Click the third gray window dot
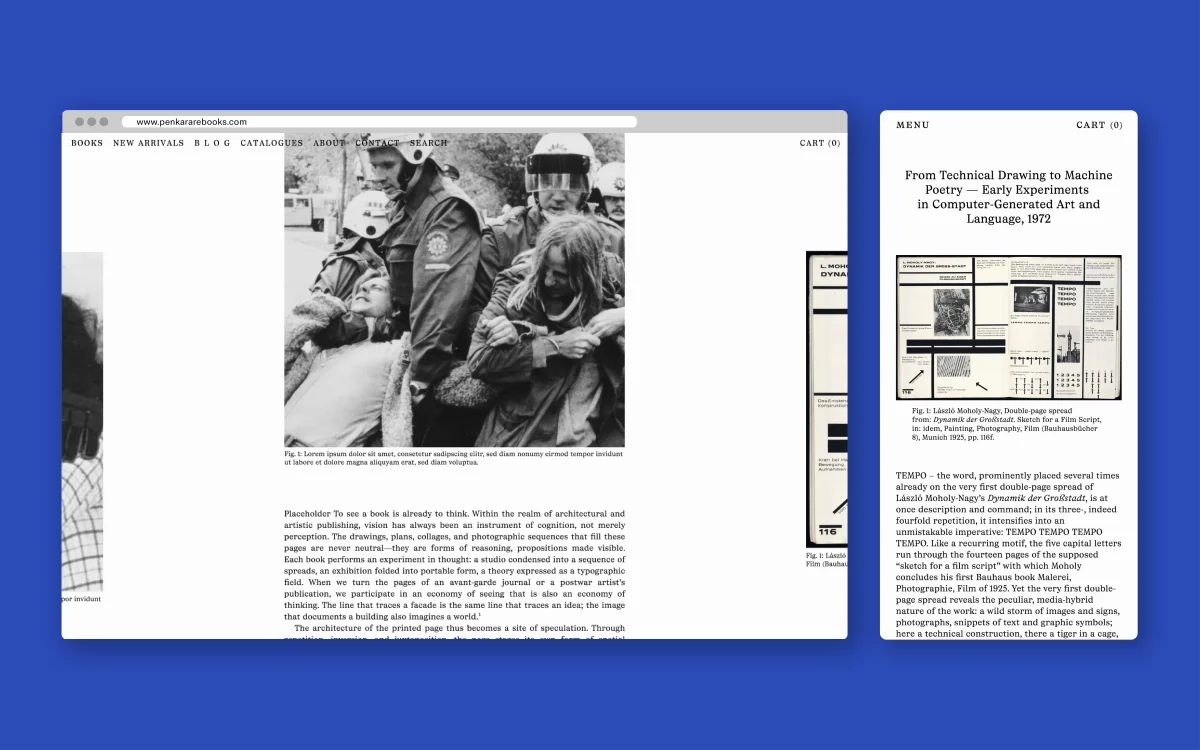 pyautogui.click(x=103, y=122)
